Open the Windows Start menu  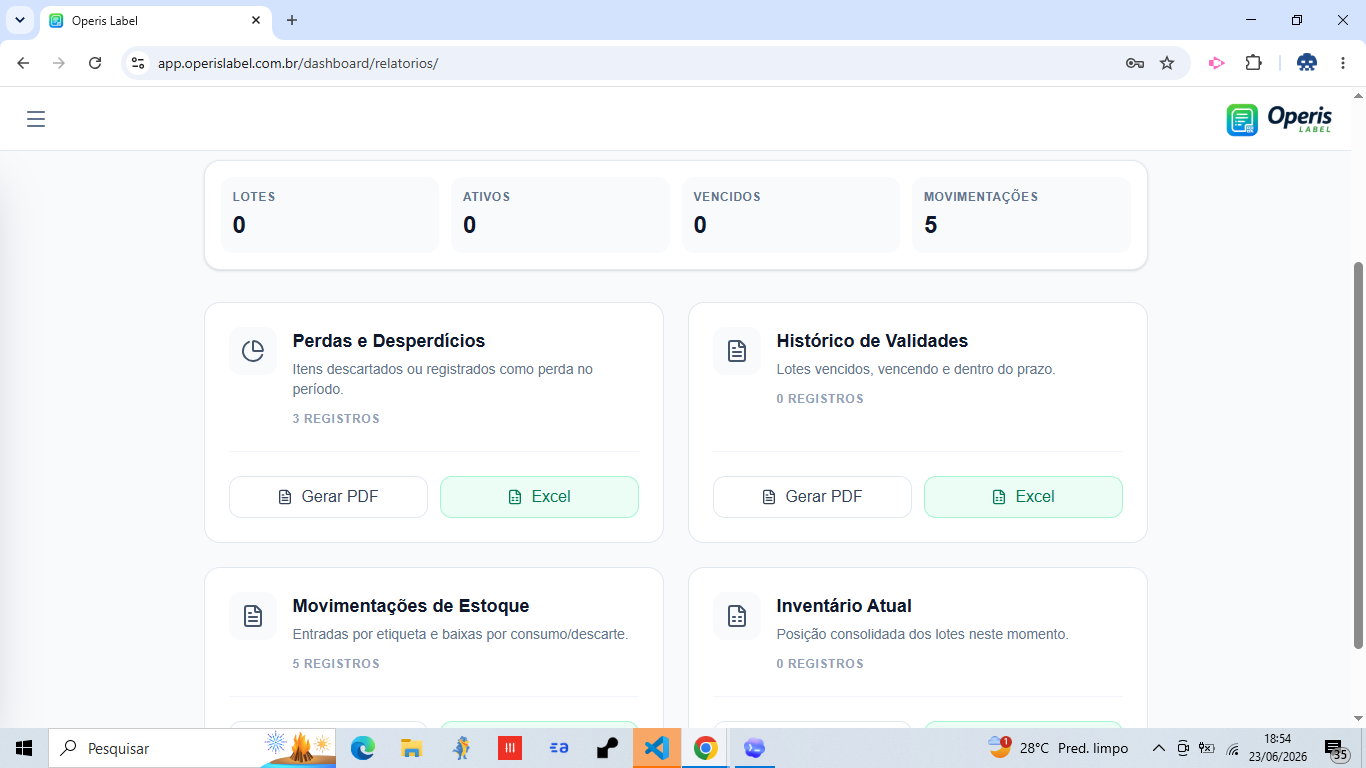point(24,748)
